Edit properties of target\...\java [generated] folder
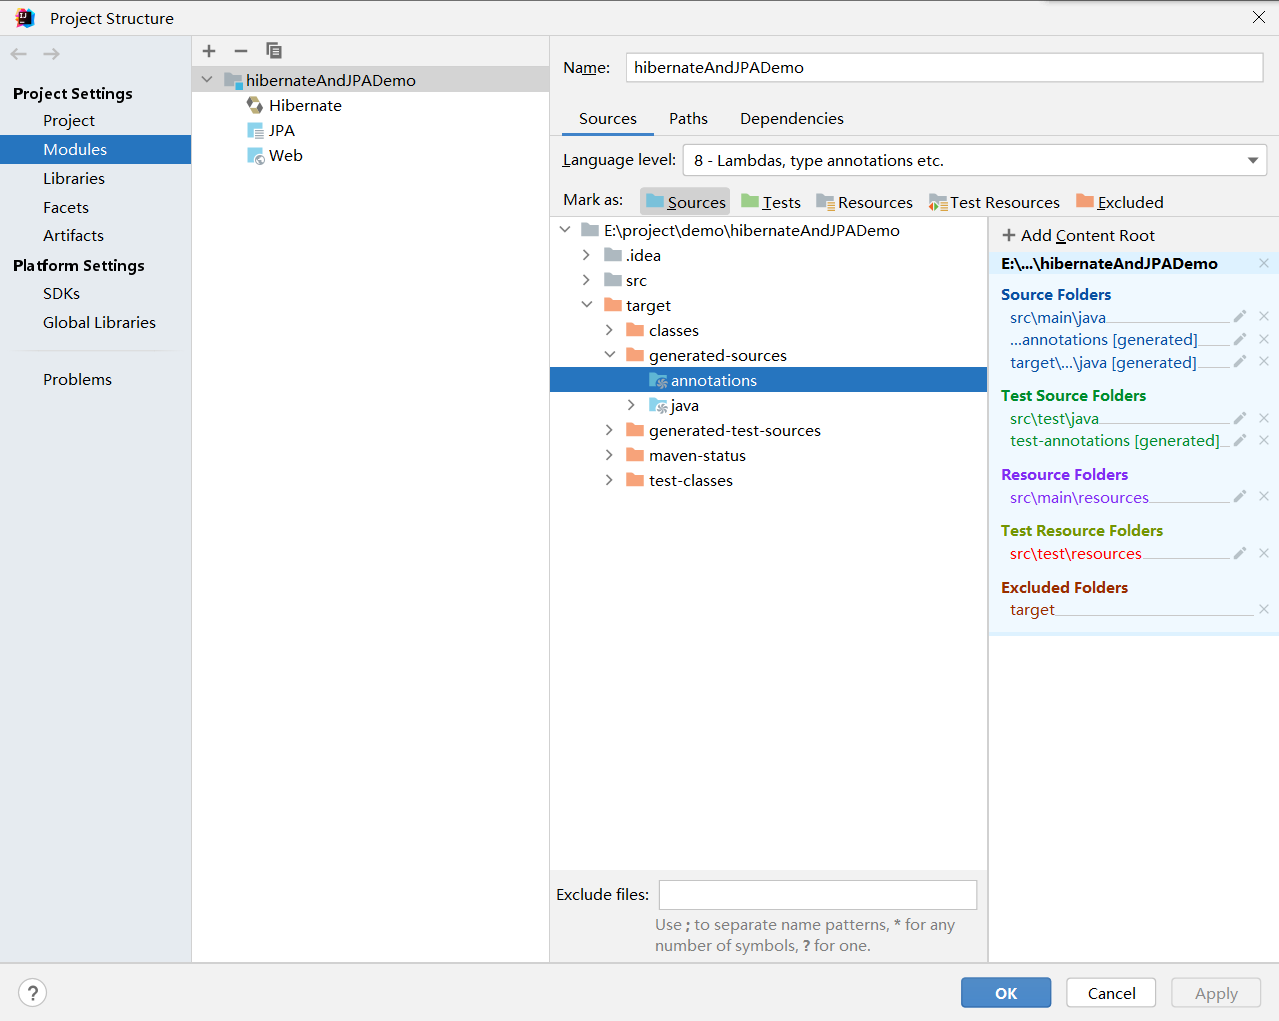 point(1240,362)
